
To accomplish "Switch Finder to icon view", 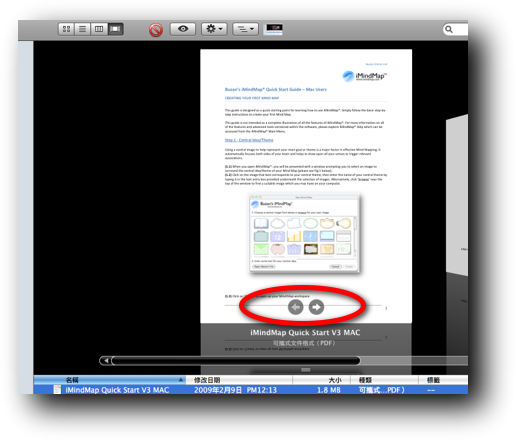I will [x=66, y=29].
